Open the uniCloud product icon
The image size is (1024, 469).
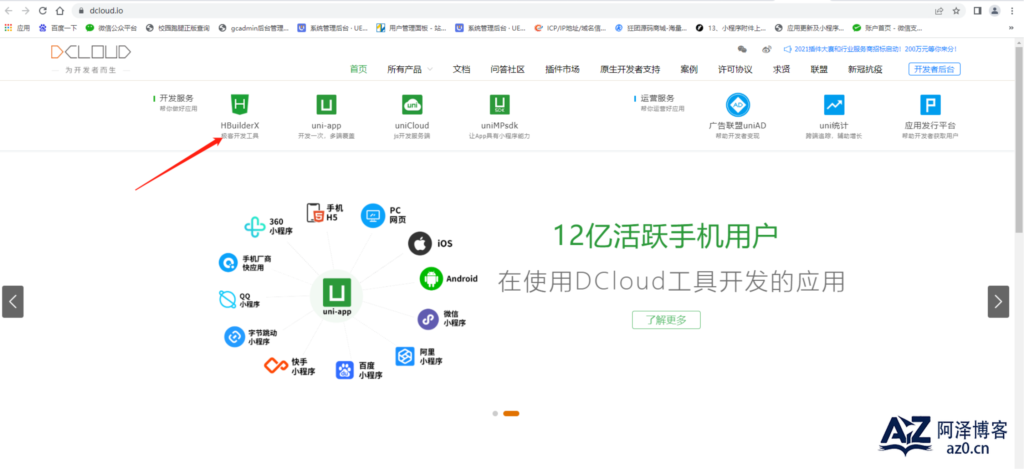point(412,105)
